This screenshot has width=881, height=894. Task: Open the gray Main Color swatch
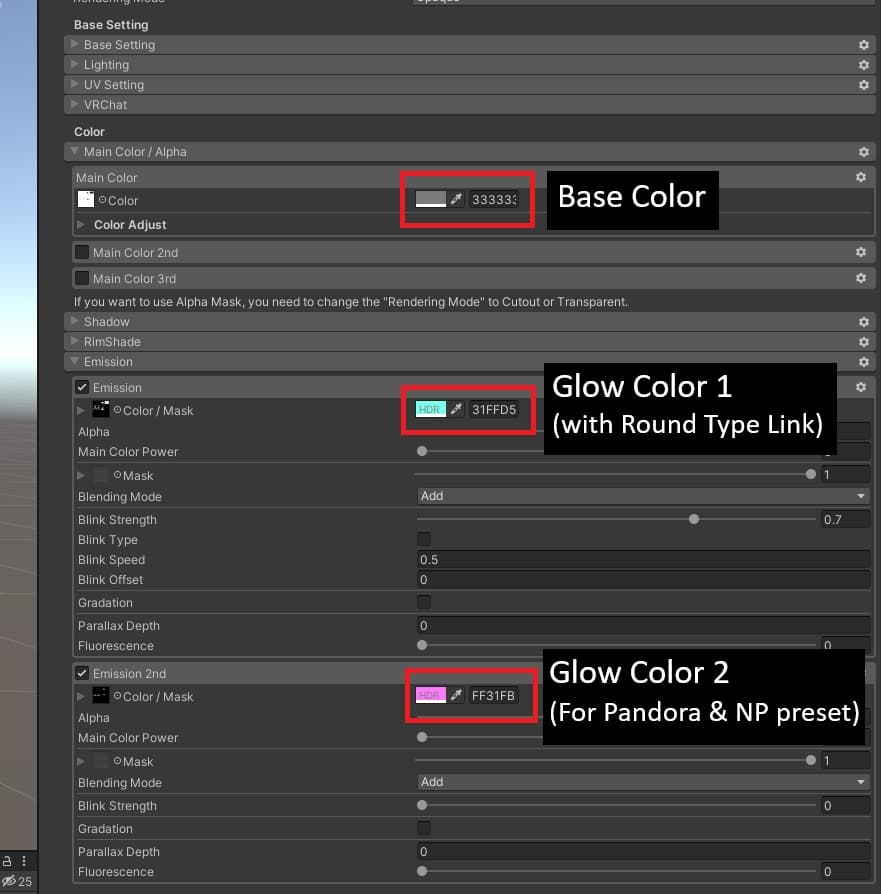431,199
